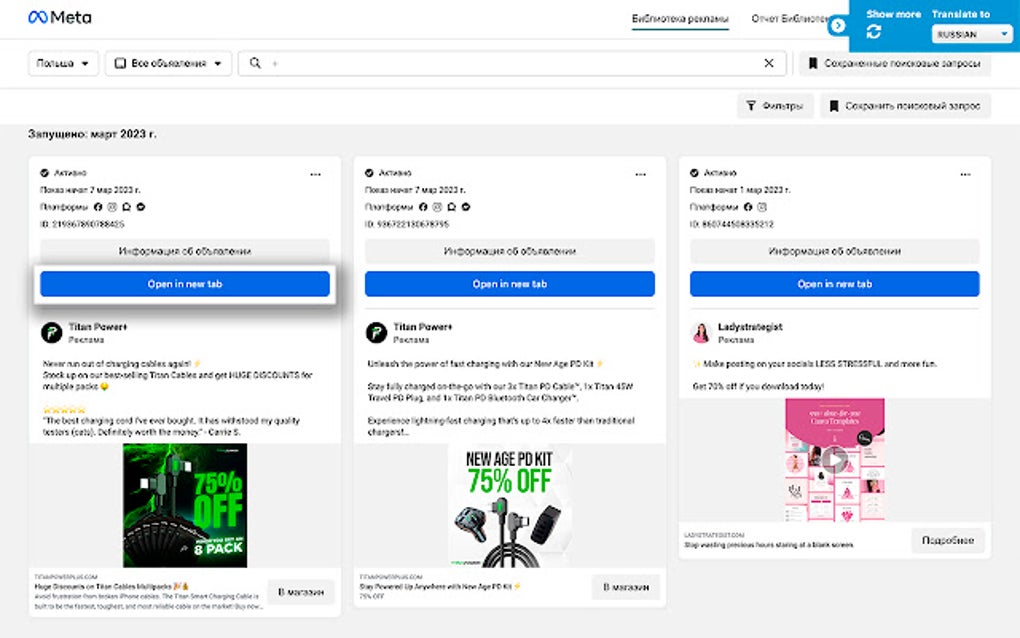Click the Instagram platform icon on the second Titan Power+ ad
Viewport: 1020px width, 638px height.
click(435, 208)
